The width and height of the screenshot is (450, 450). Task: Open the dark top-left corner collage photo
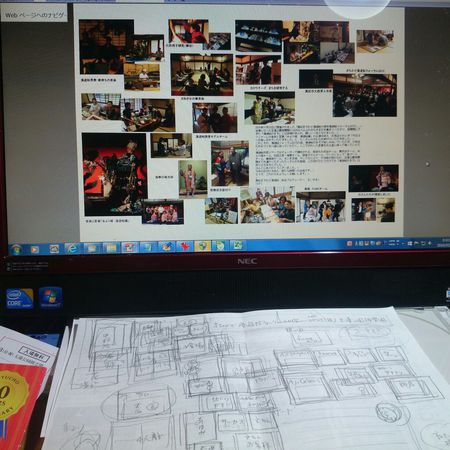[106, 47]
